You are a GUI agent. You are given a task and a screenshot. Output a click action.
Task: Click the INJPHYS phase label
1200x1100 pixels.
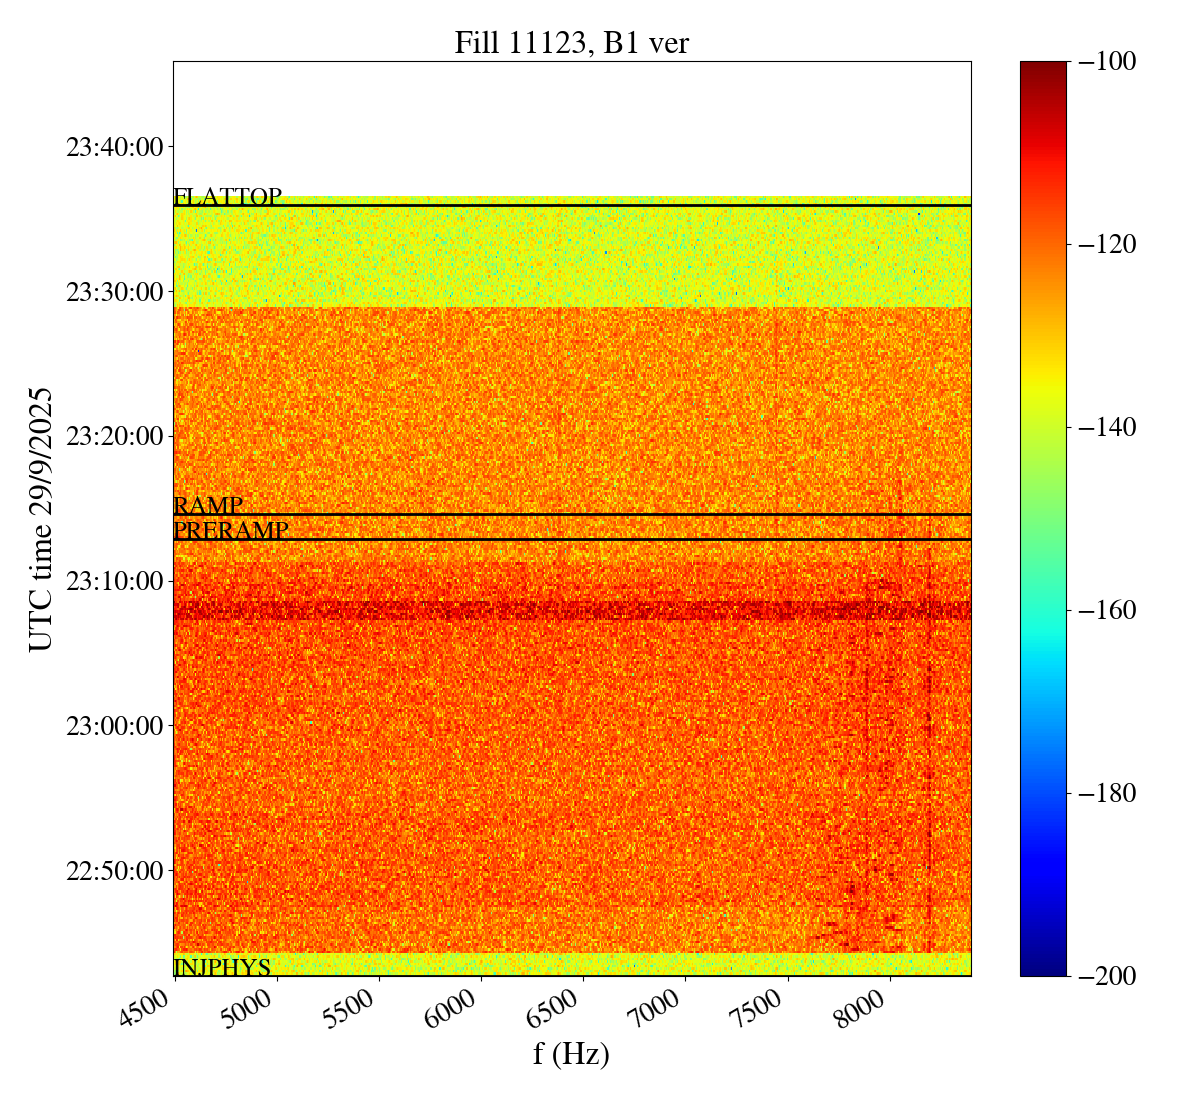point(222,967)
